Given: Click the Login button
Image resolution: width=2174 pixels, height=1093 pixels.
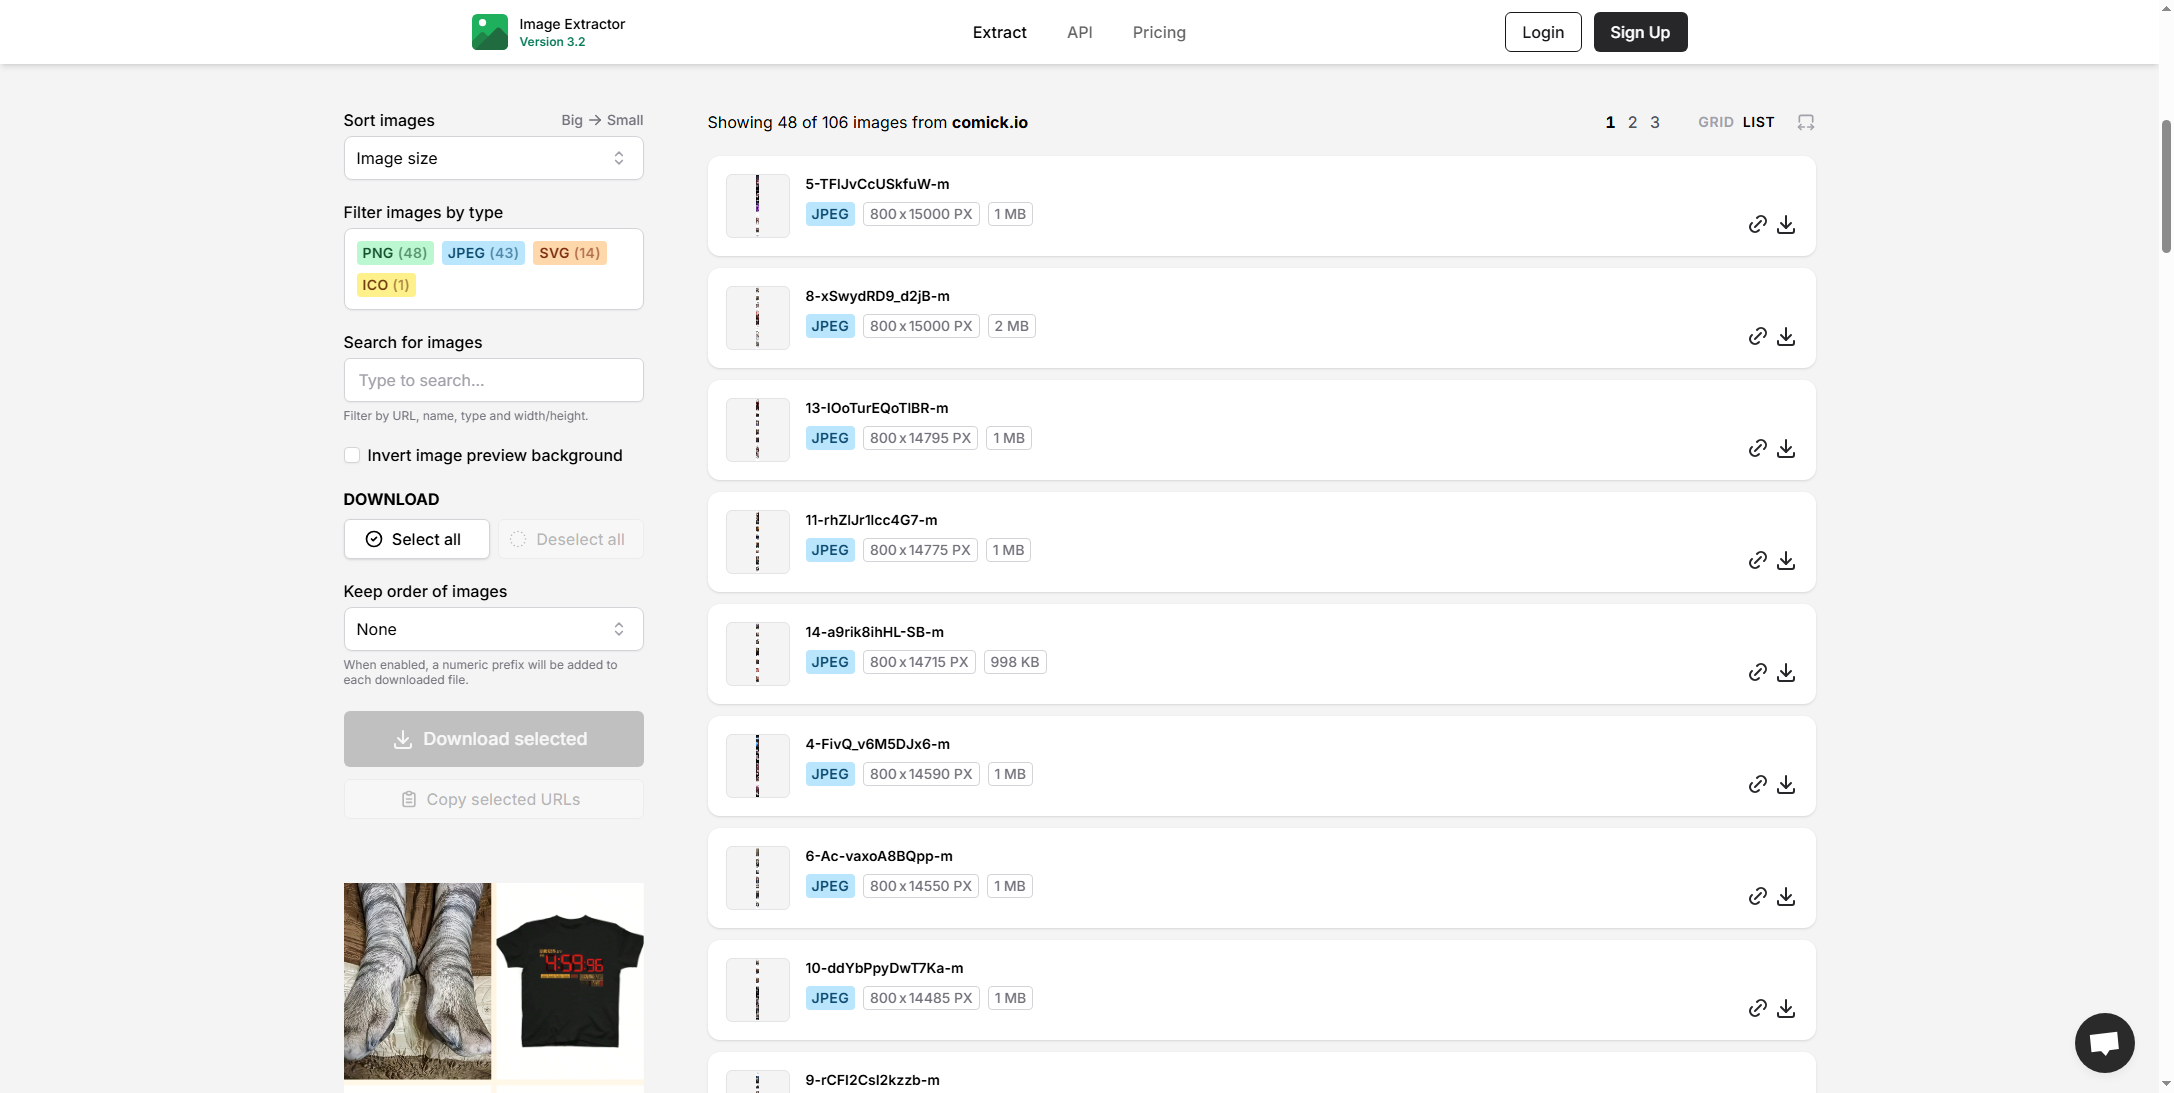Looking at the screenshot, I should pyautogui.click(x=1542, y=32).
